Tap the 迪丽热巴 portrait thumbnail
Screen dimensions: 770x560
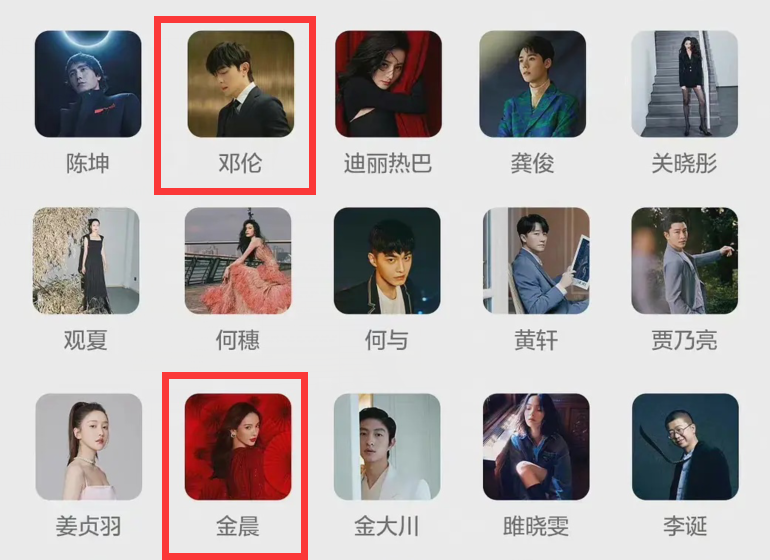click(388, 84)
